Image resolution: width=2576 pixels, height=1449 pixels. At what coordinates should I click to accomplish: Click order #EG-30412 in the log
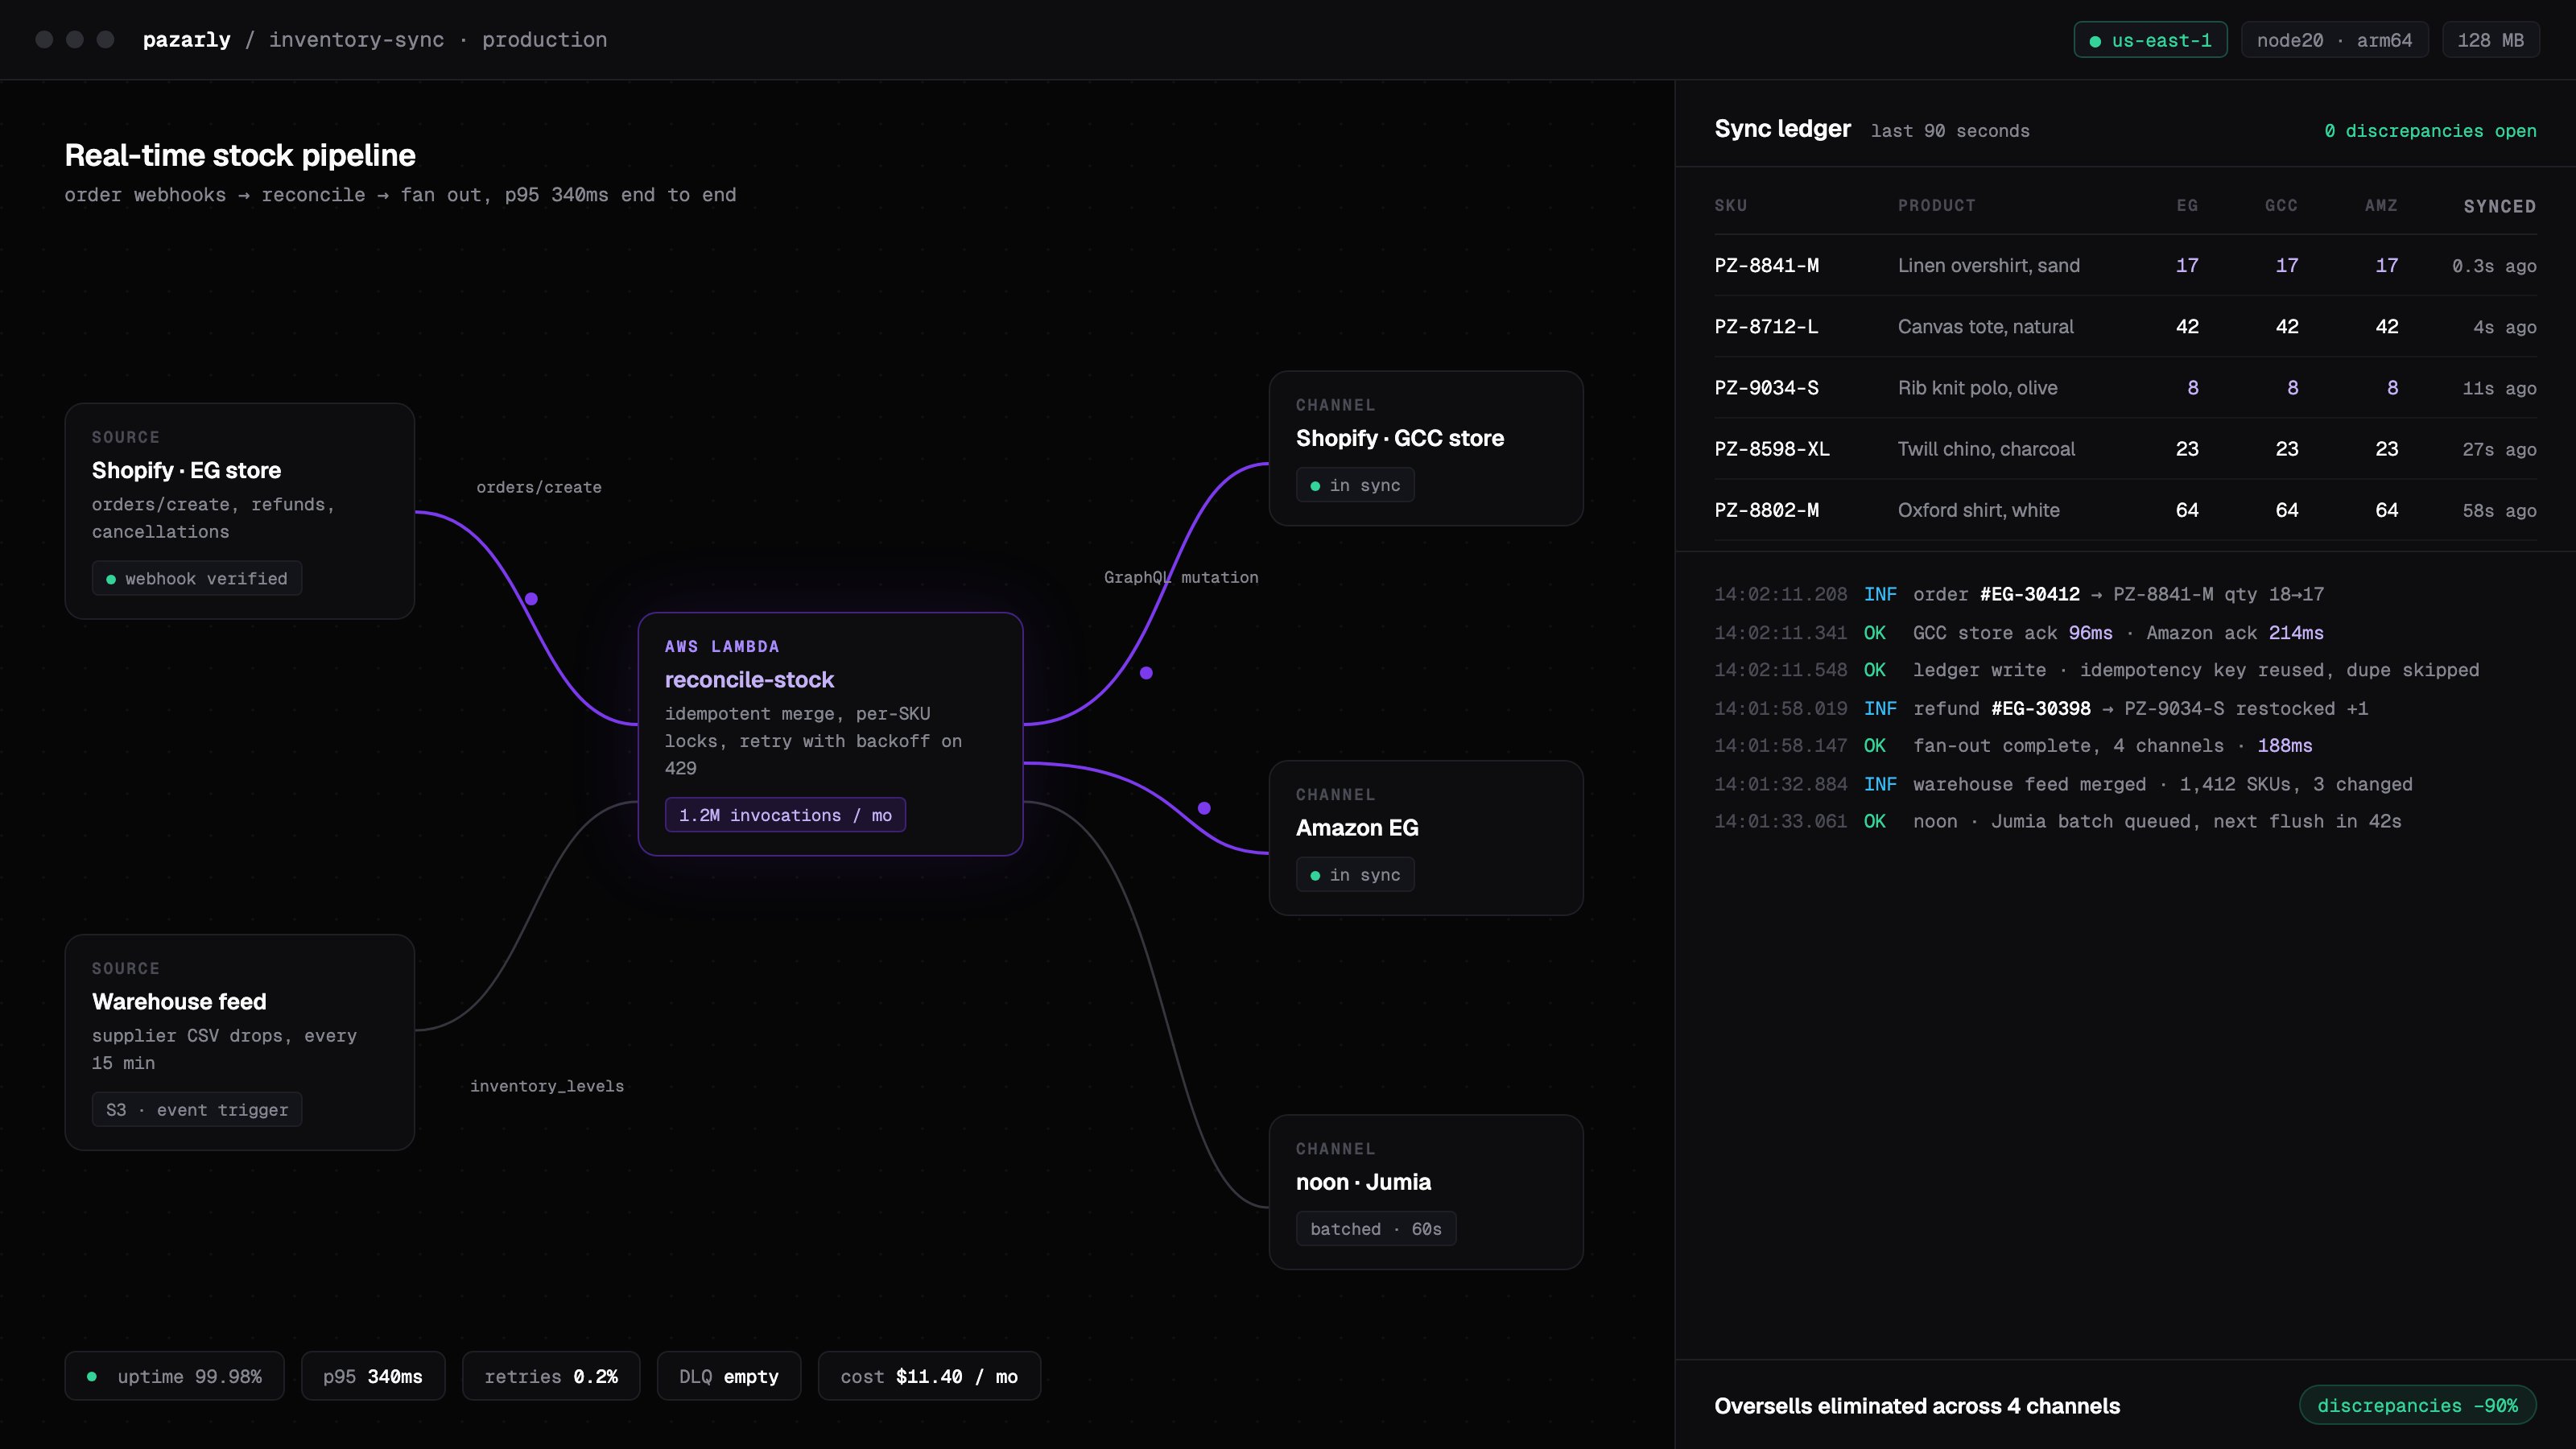point(2029,594)
